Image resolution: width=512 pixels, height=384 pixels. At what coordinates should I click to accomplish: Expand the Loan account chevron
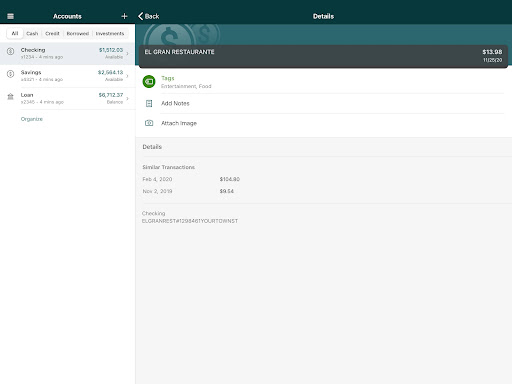coord(127,99)
